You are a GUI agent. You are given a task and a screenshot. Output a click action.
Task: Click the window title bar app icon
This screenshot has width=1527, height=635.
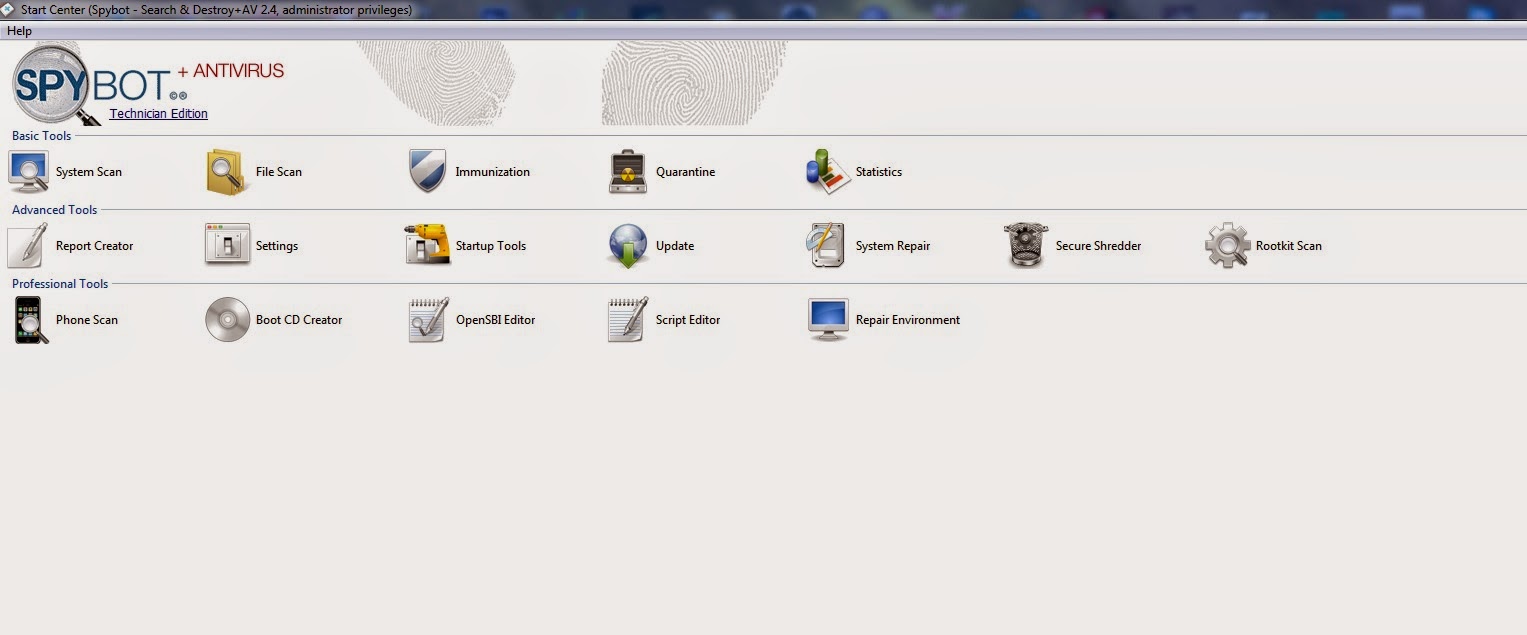(7, 9)
